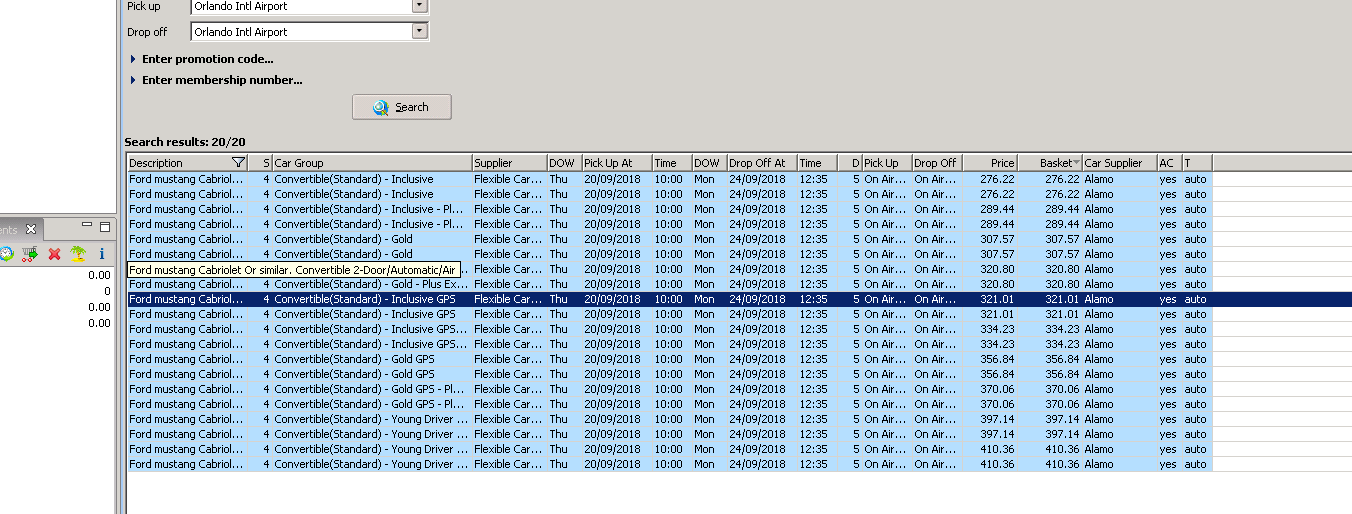Viewport: 1352px width, 514px height.
Task: Select the highlighted Inclusive GPS row
Action: [739, 299]
